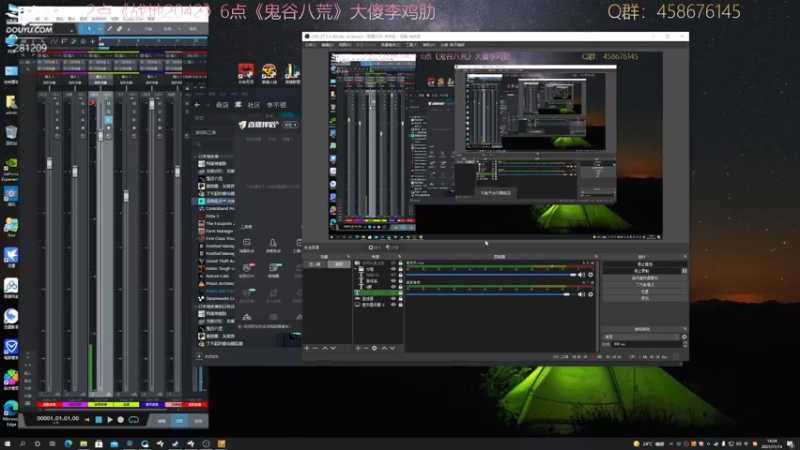The width and height of the screenshot is (800, 450).
Task: Collapse second Steam library category
Action: [x=195, y=306]
